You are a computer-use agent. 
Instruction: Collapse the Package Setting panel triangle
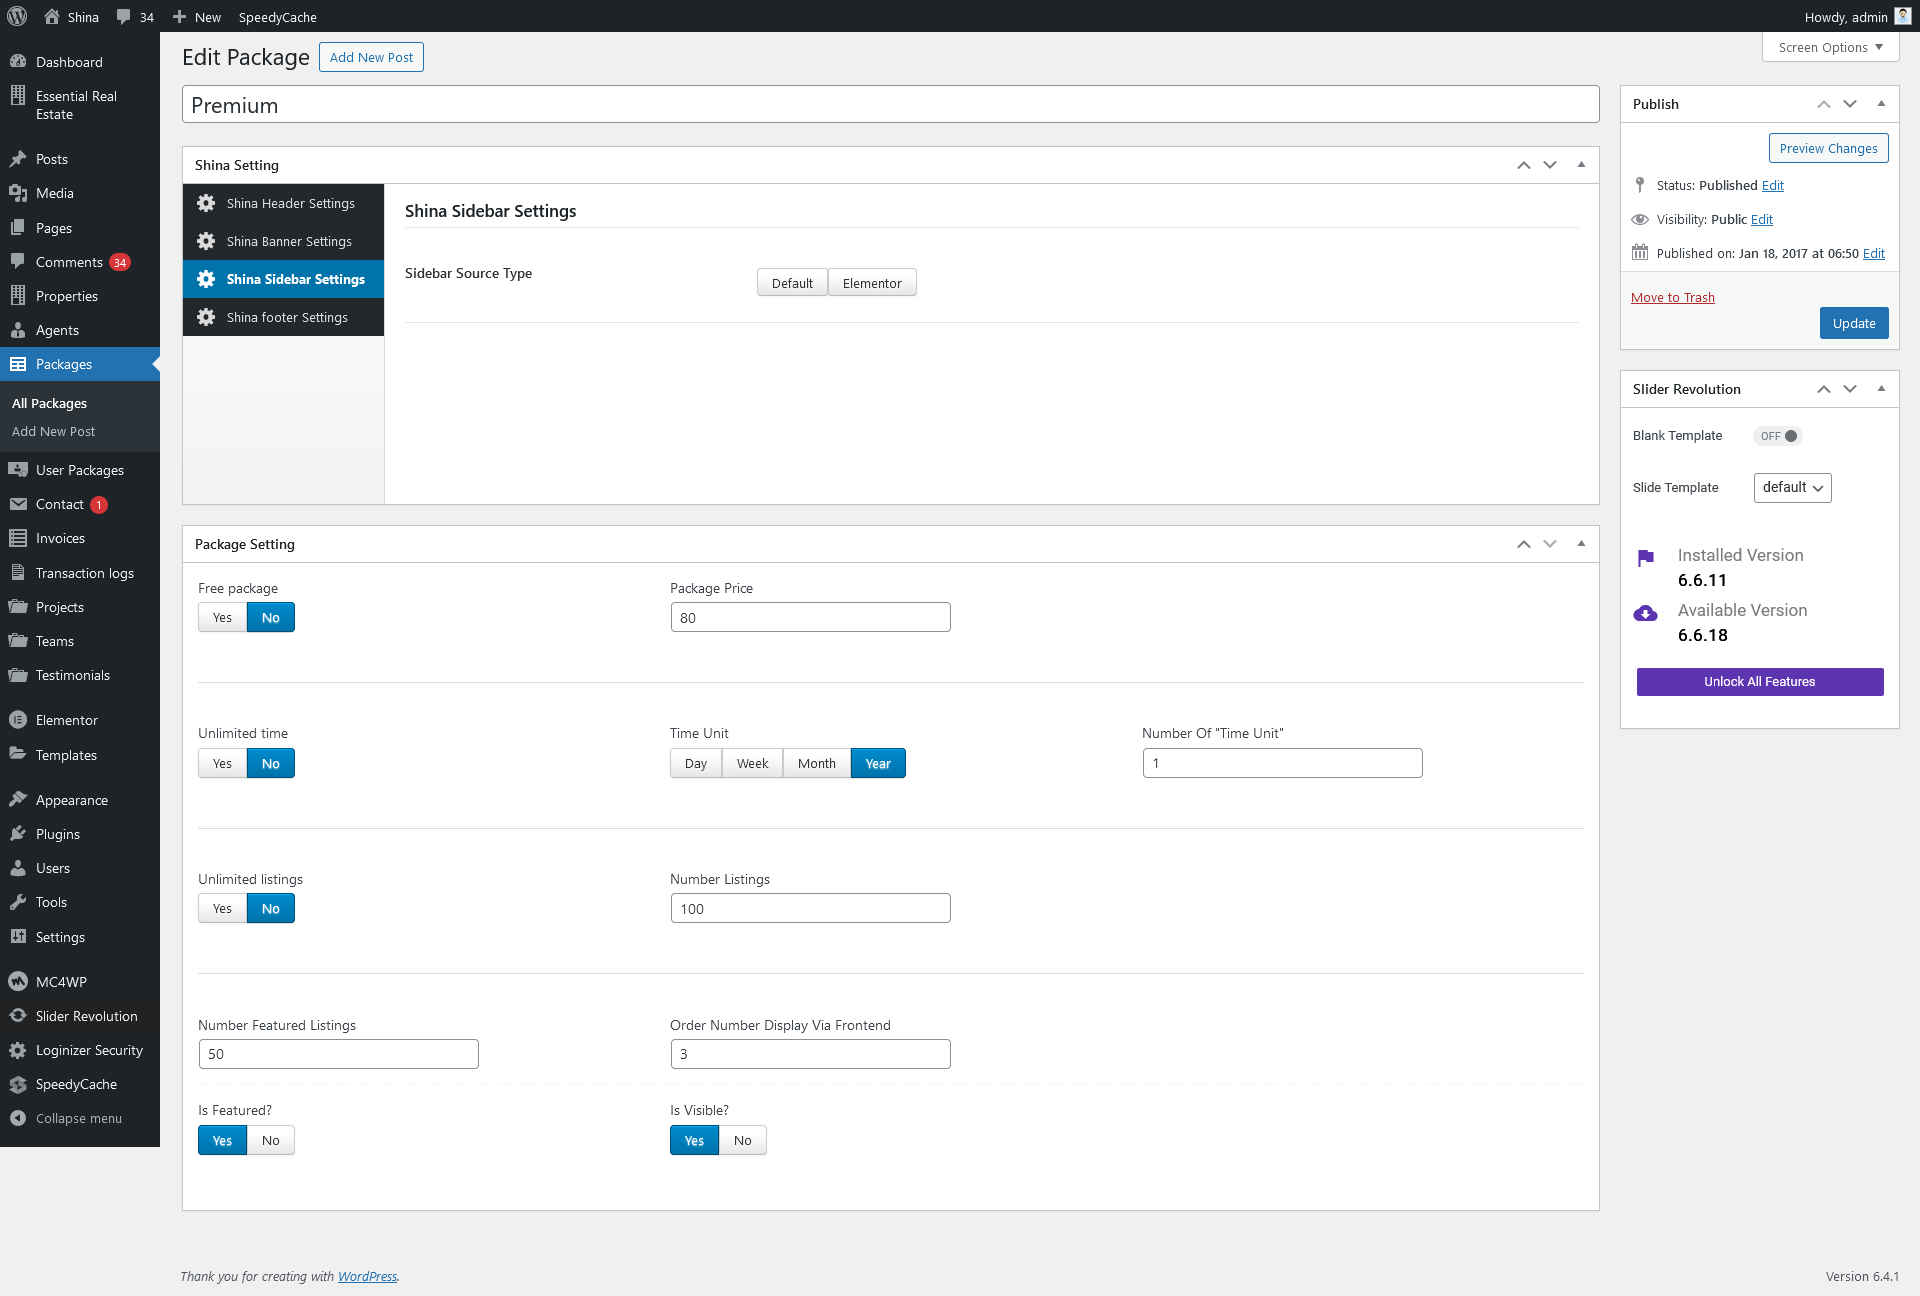point(1581,544)
